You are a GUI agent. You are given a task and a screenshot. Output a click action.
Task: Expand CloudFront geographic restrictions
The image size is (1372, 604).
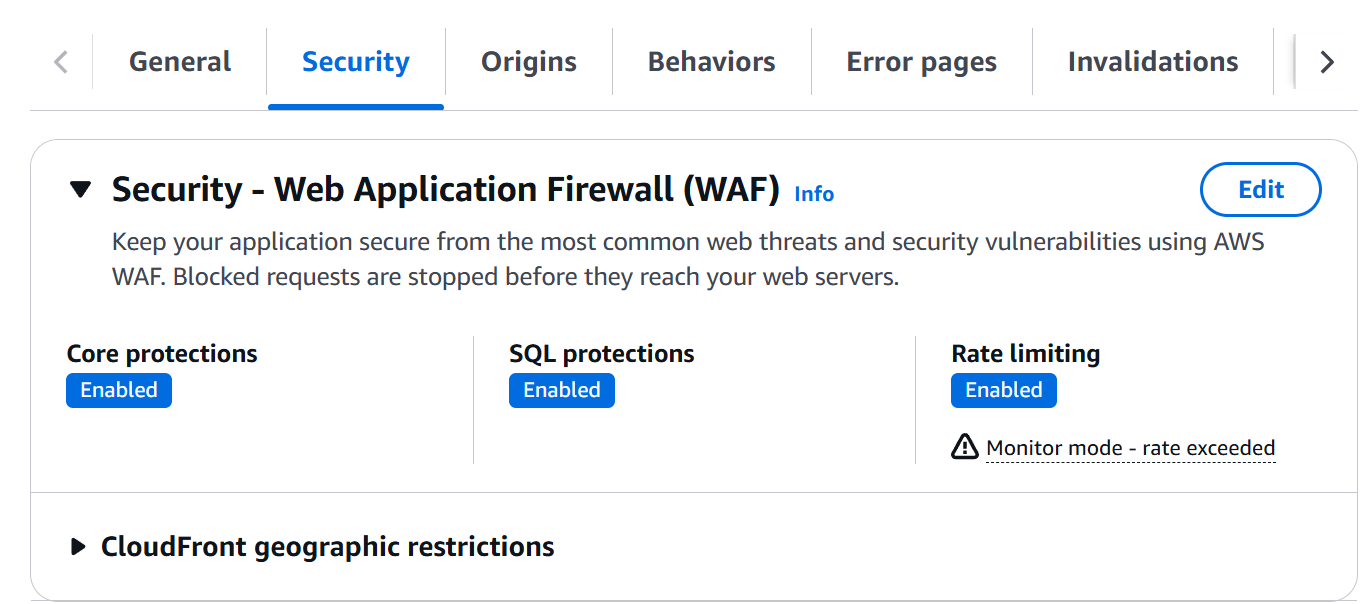coord(80,546)
